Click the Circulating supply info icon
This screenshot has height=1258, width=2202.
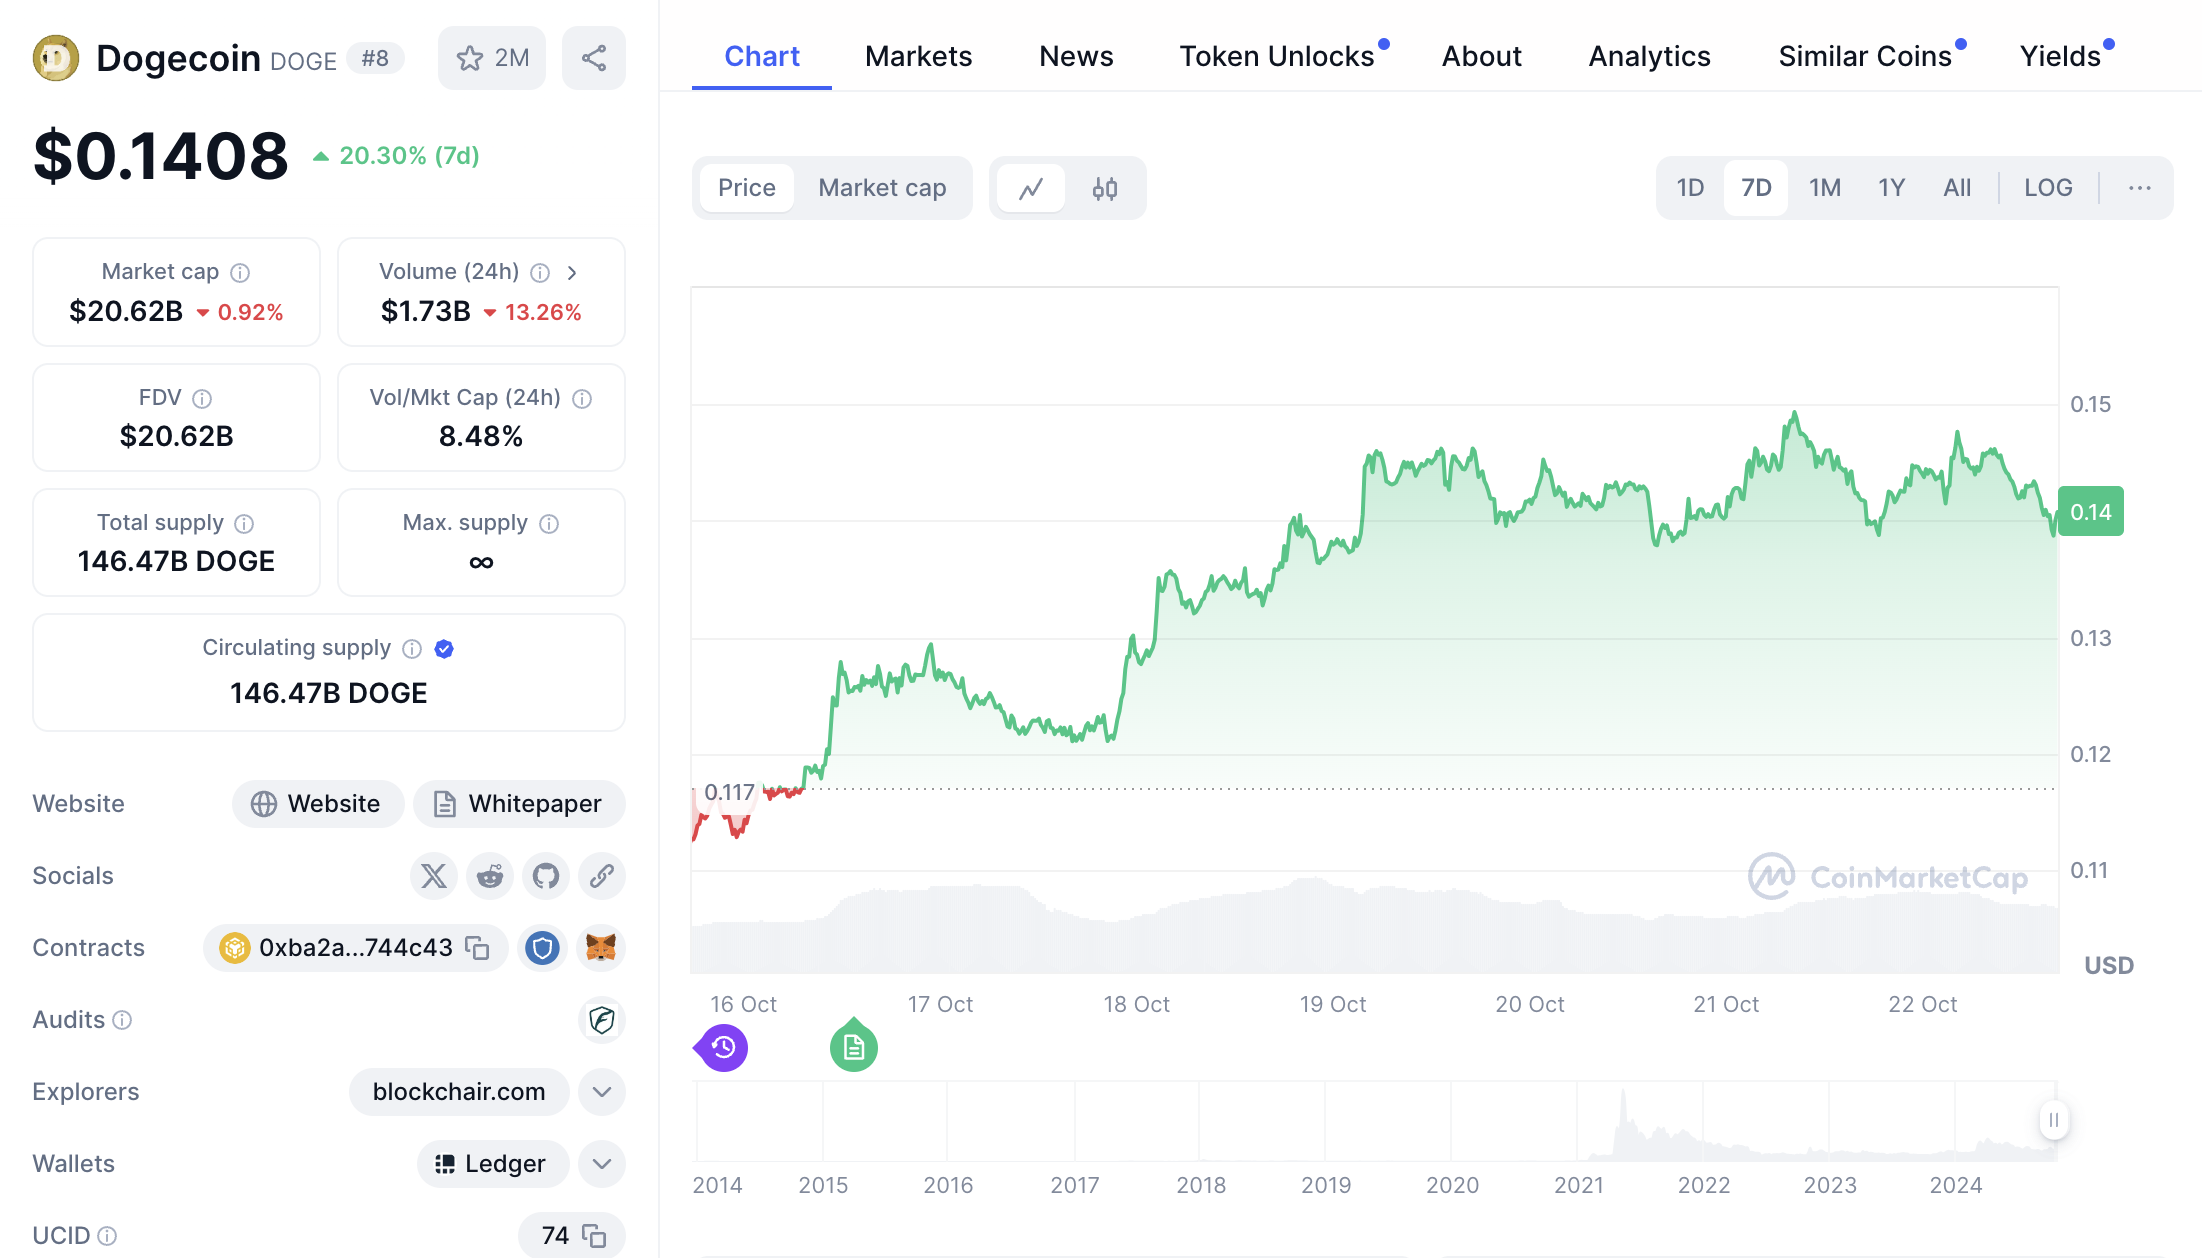pyautogui.click(x=412, y=648)
